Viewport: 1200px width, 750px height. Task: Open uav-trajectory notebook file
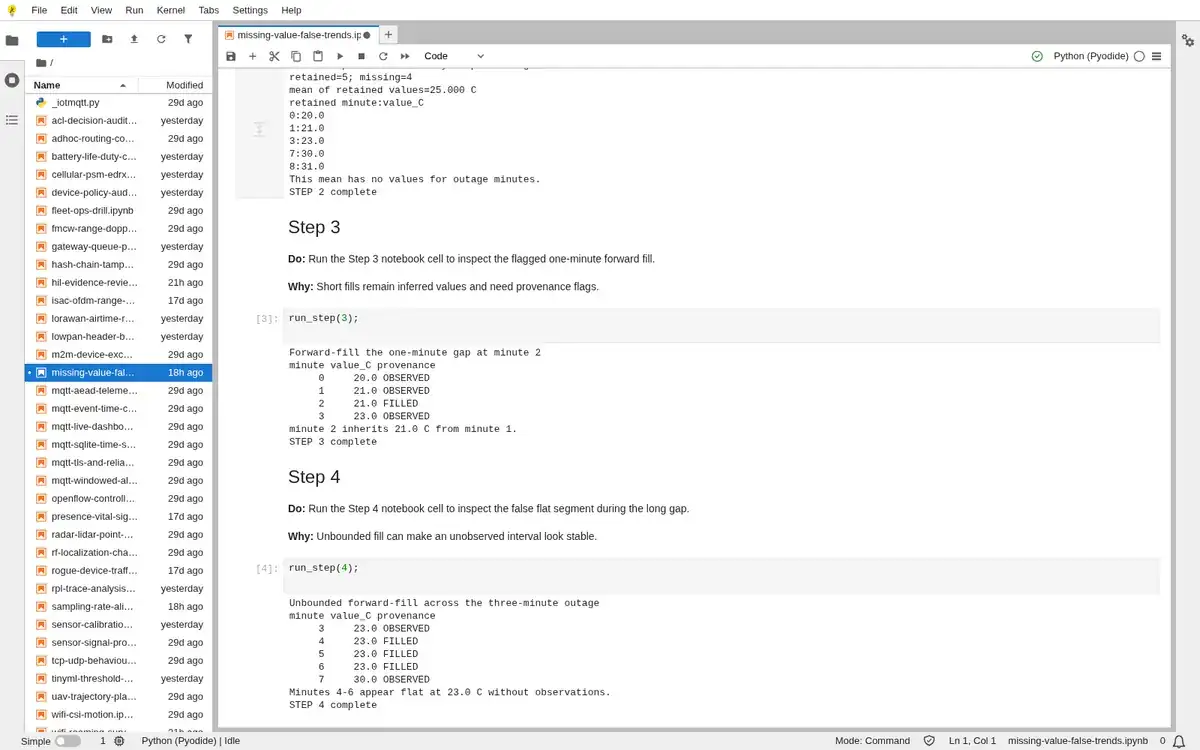pos(119,697)
